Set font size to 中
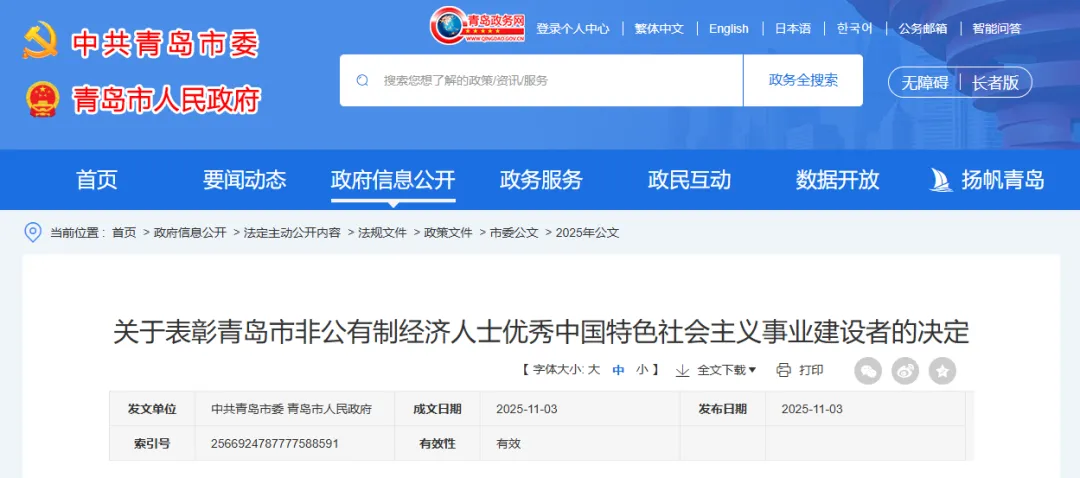The height and width of the screenshot is (478, 1080). pos(618,370)
